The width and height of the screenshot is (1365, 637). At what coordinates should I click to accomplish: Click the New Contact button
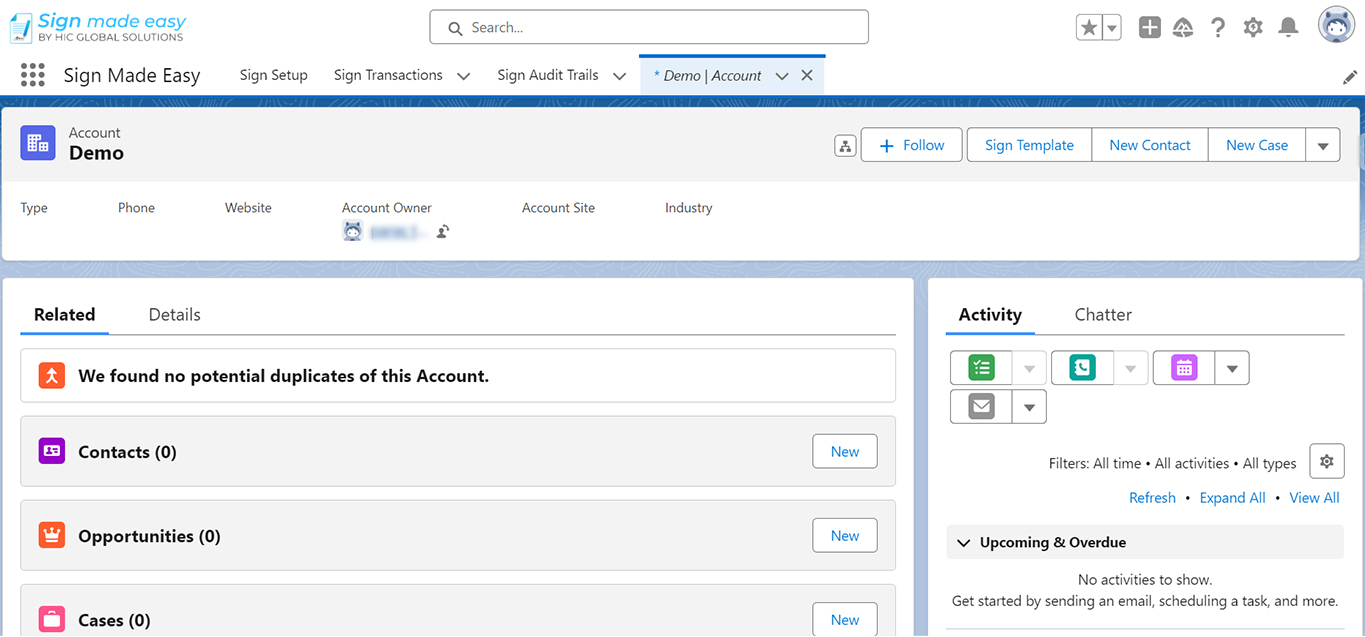(x=1150, y=145)
